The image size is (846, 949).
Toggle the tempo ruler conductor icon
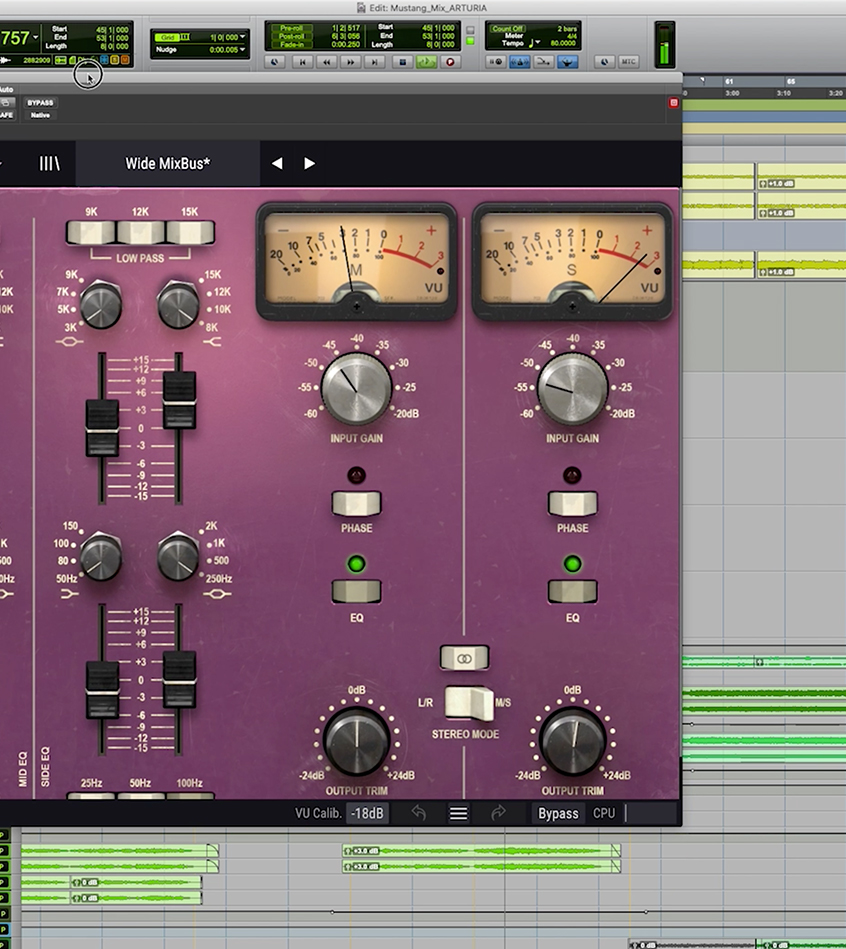point(567,62)
